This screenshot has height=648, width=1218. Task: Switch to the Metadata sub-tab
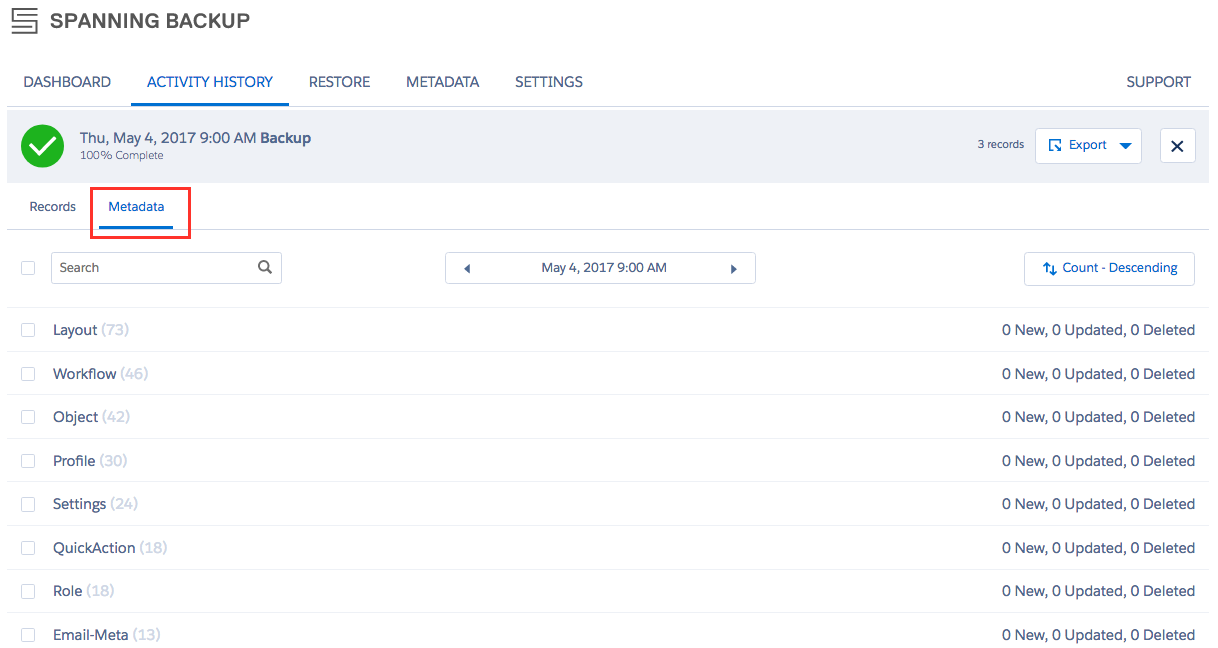click(x=136, y=207)
